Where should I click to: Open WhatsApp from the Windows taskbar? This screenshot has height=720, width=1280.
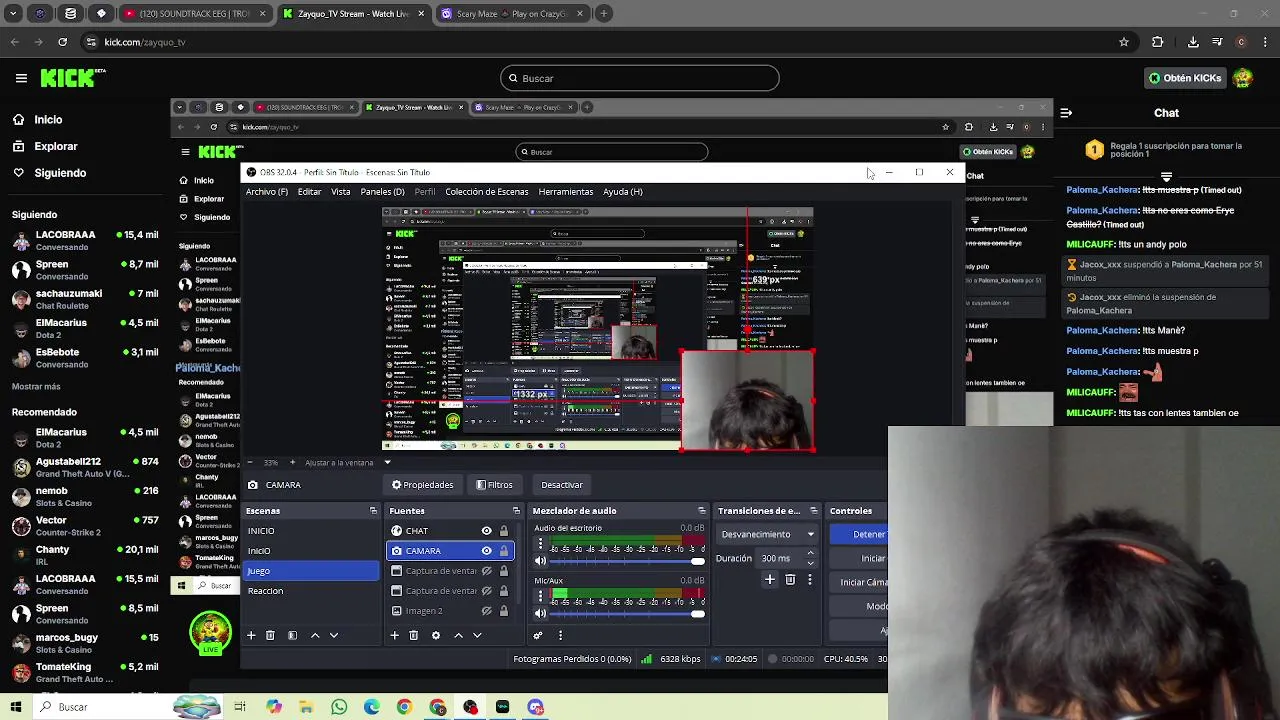coord(339,707)
